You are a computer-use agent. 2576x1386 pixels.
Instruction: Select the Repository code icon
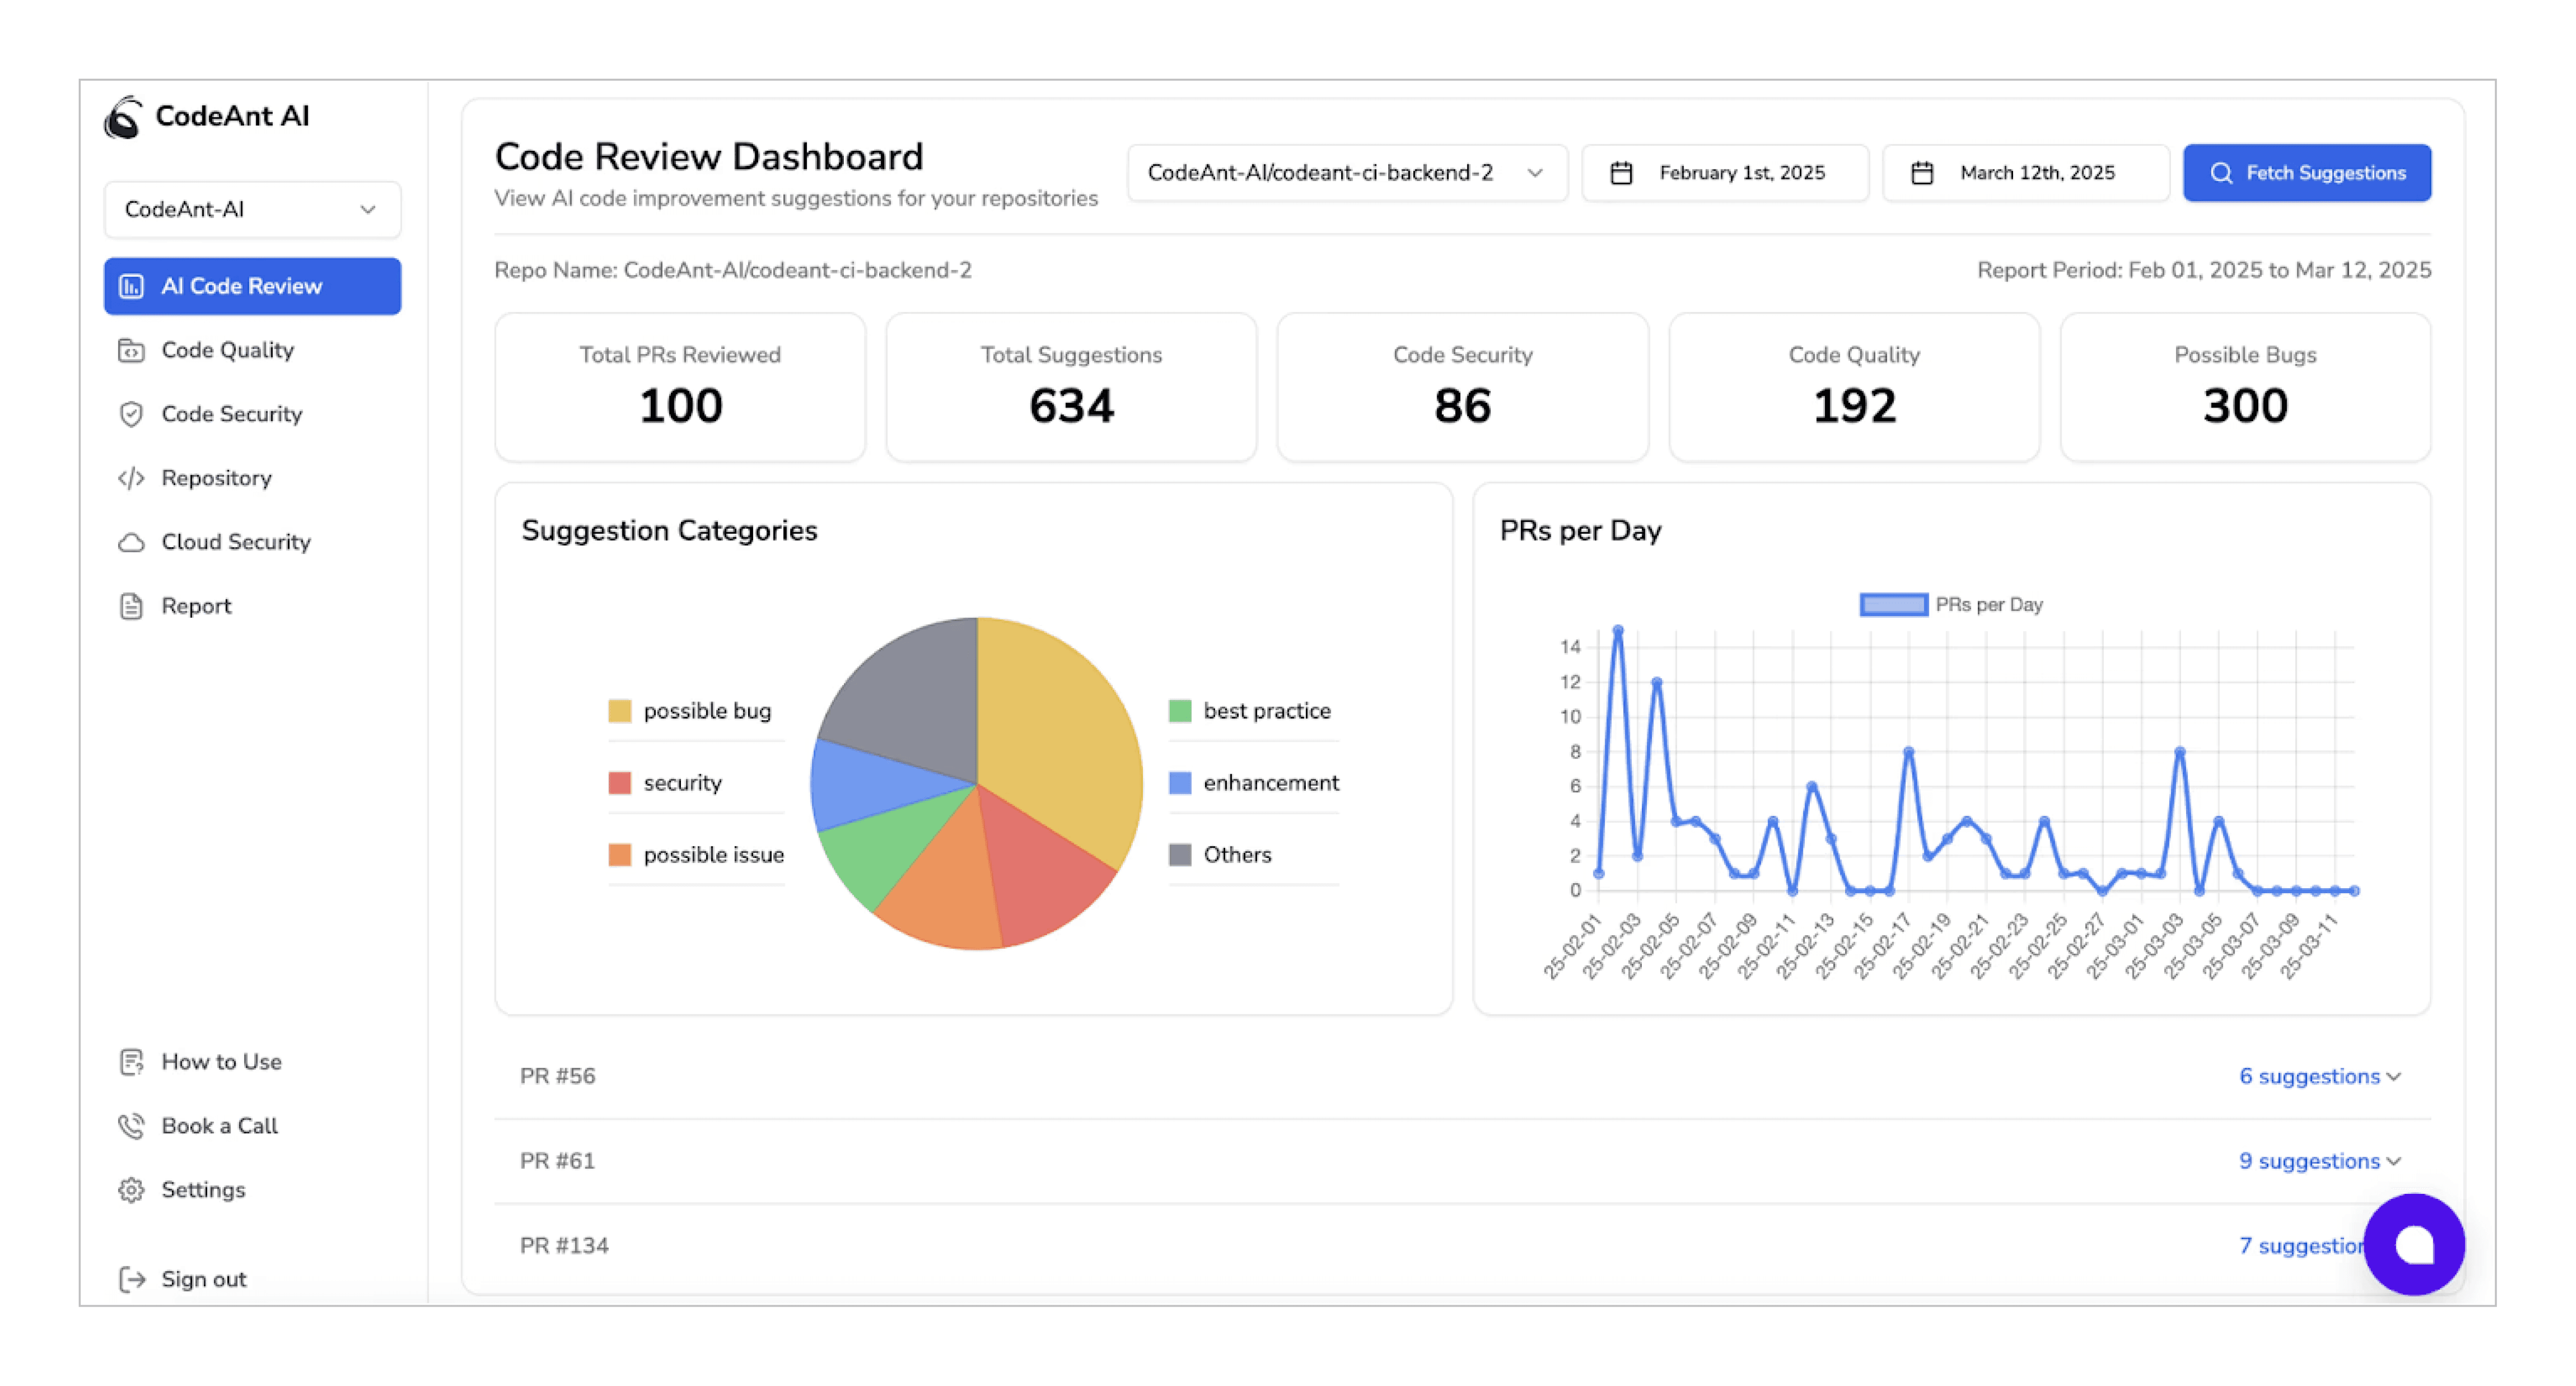point(133,477)
